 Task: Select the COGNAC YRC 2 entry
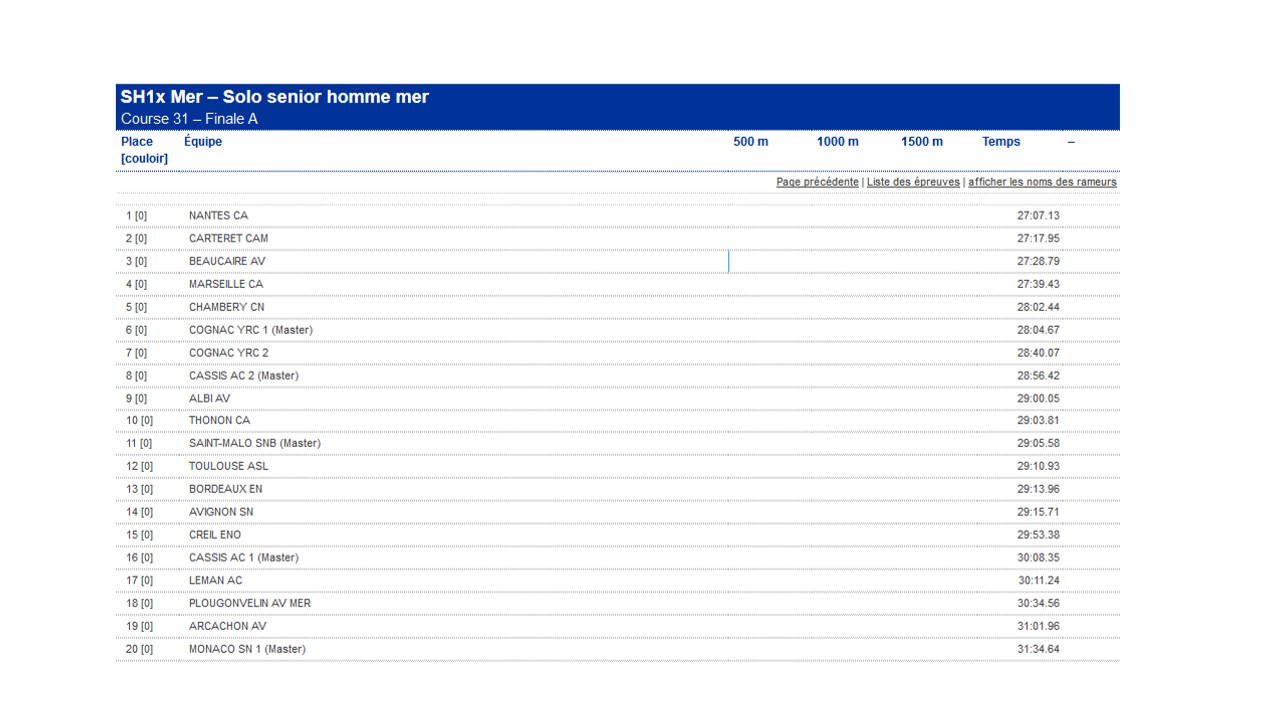229,353
